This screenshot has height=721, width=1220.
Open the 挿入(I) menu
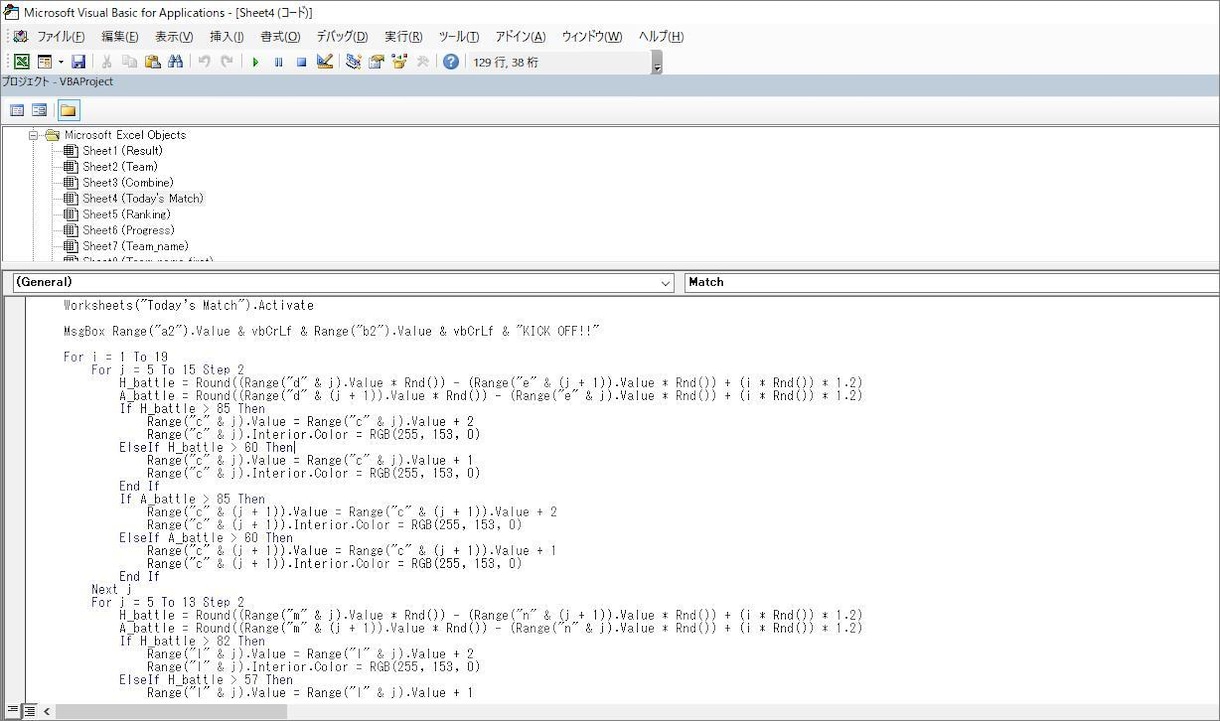(x=227, y=37)
